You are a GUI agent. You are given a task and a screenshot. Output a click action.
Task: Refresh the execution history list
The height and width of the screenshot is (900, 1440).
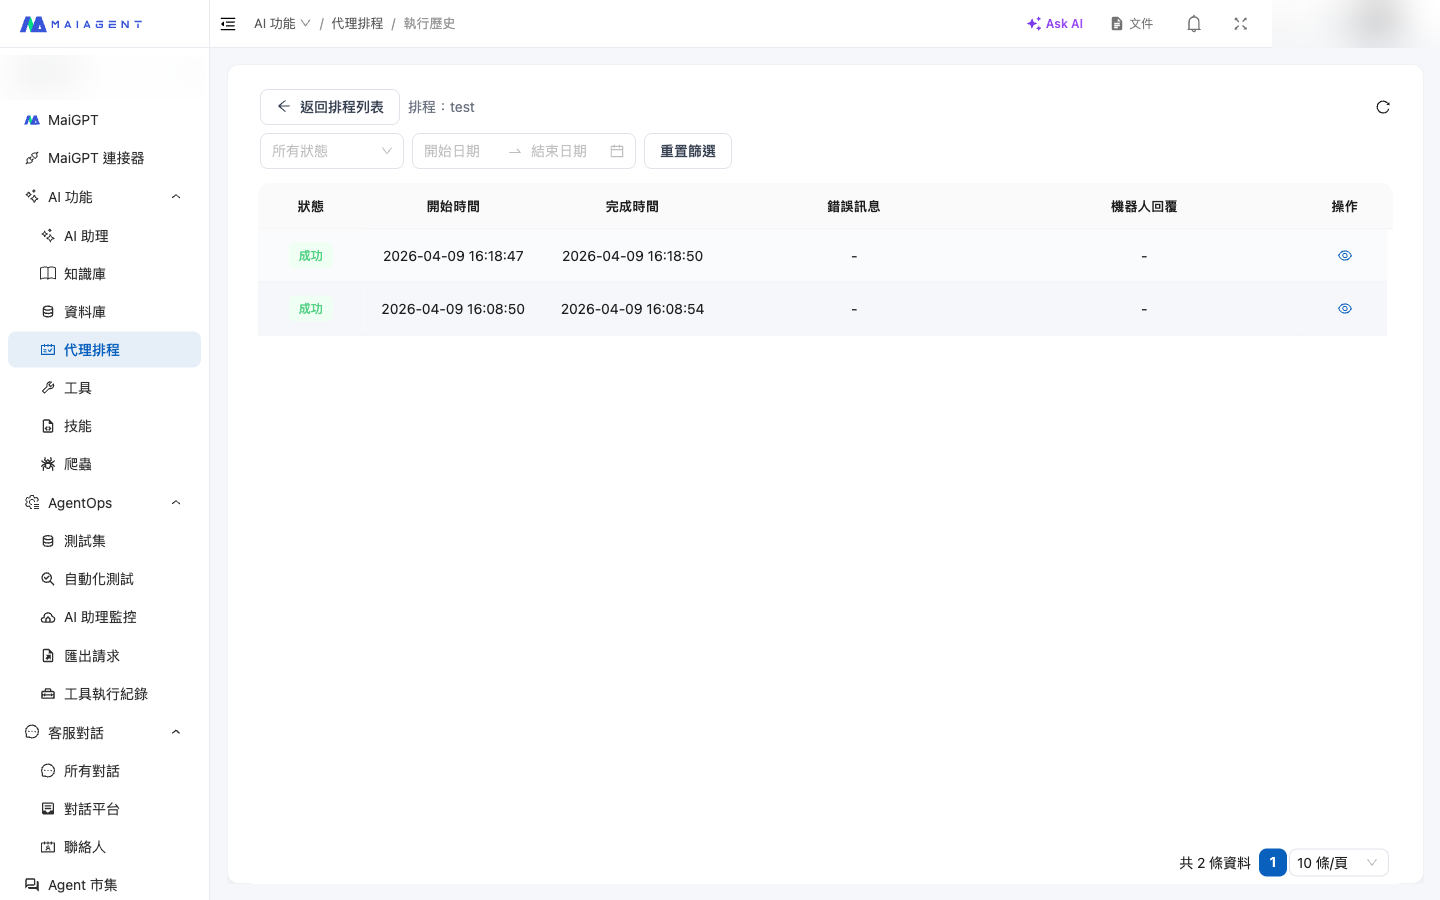tap(1383, 107)
